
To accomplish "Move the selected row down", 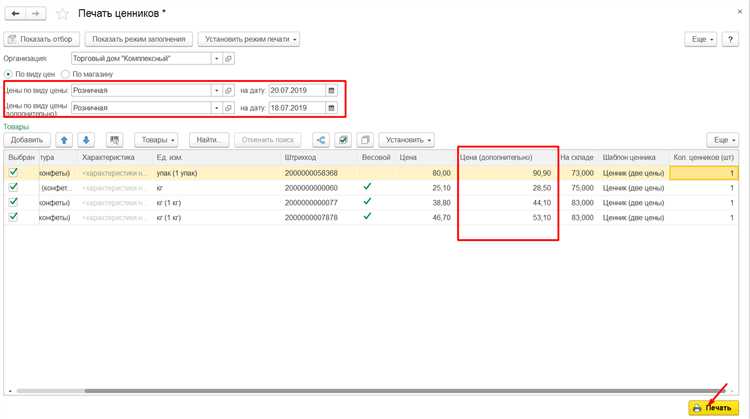I will pyautogui.click(x=87, y=140).
